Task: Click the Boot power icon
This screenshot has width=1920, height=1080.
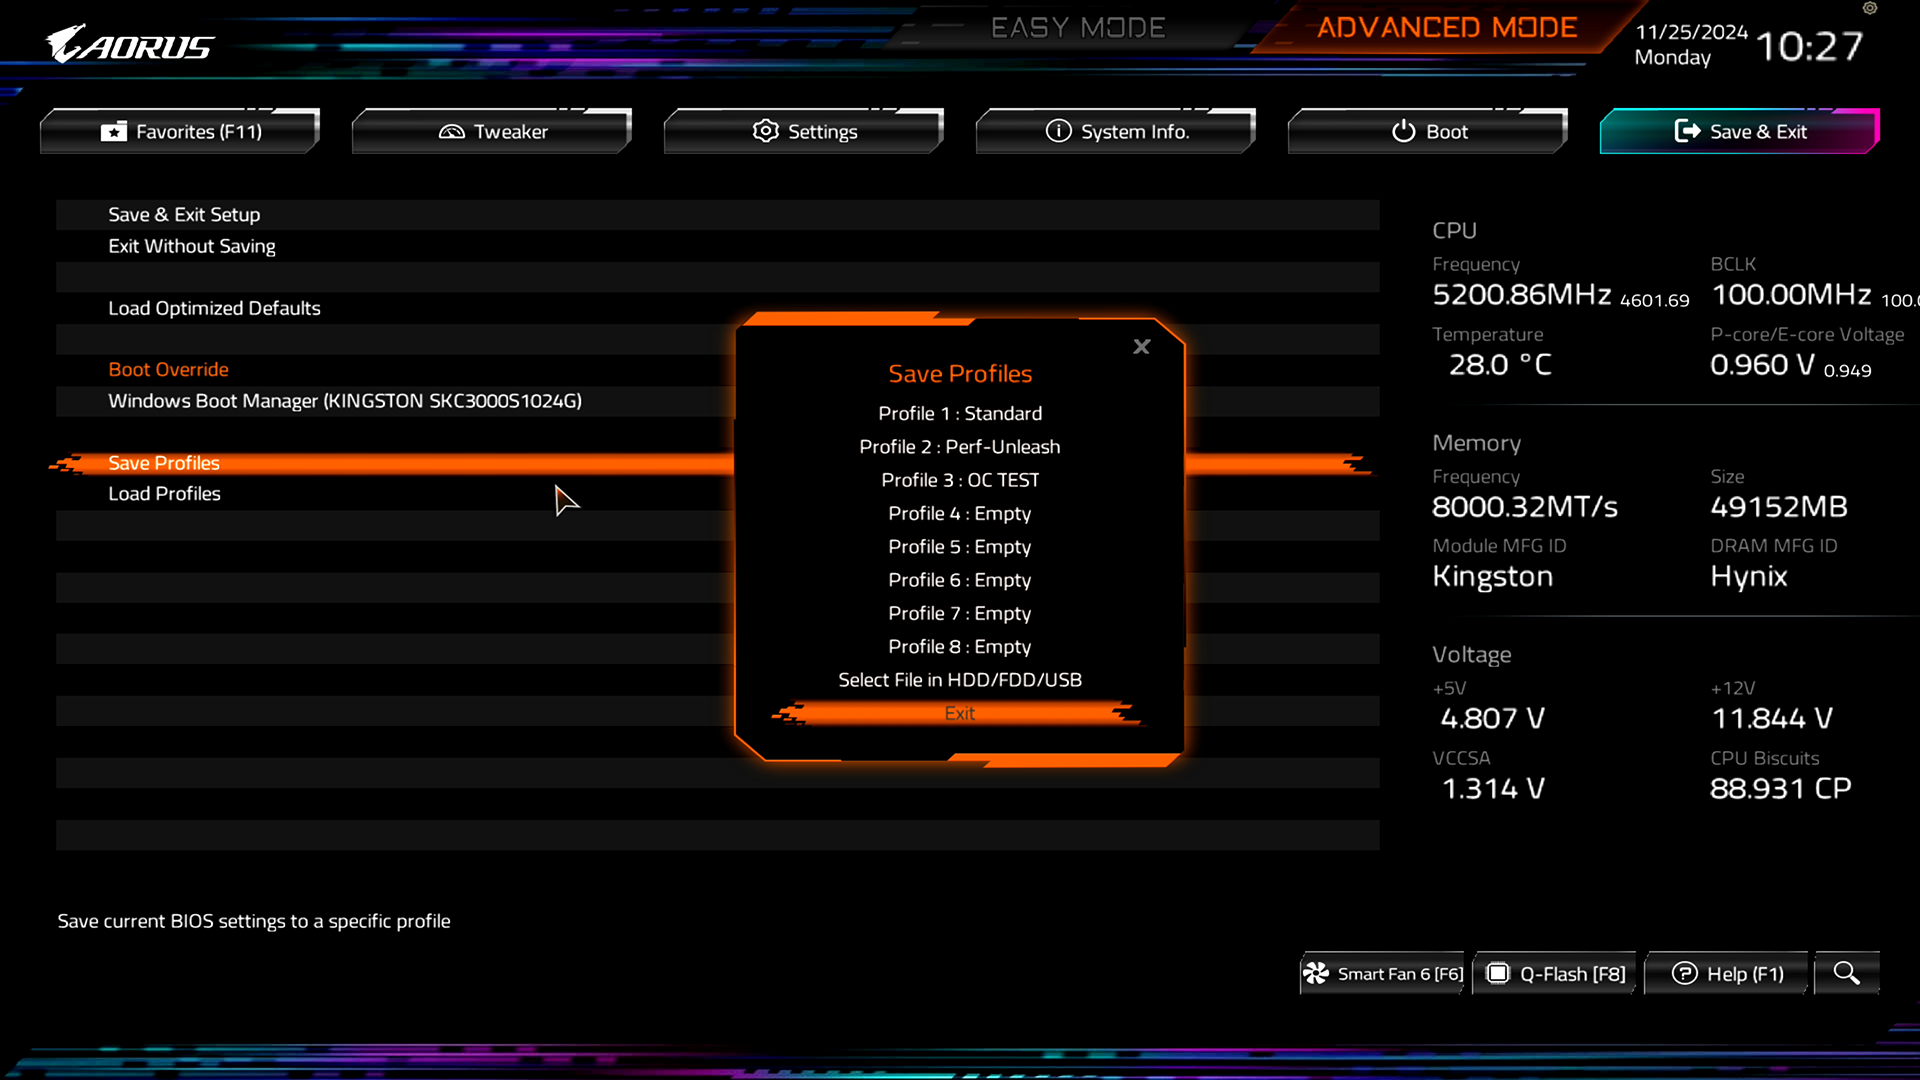Action: [1402, 131]
